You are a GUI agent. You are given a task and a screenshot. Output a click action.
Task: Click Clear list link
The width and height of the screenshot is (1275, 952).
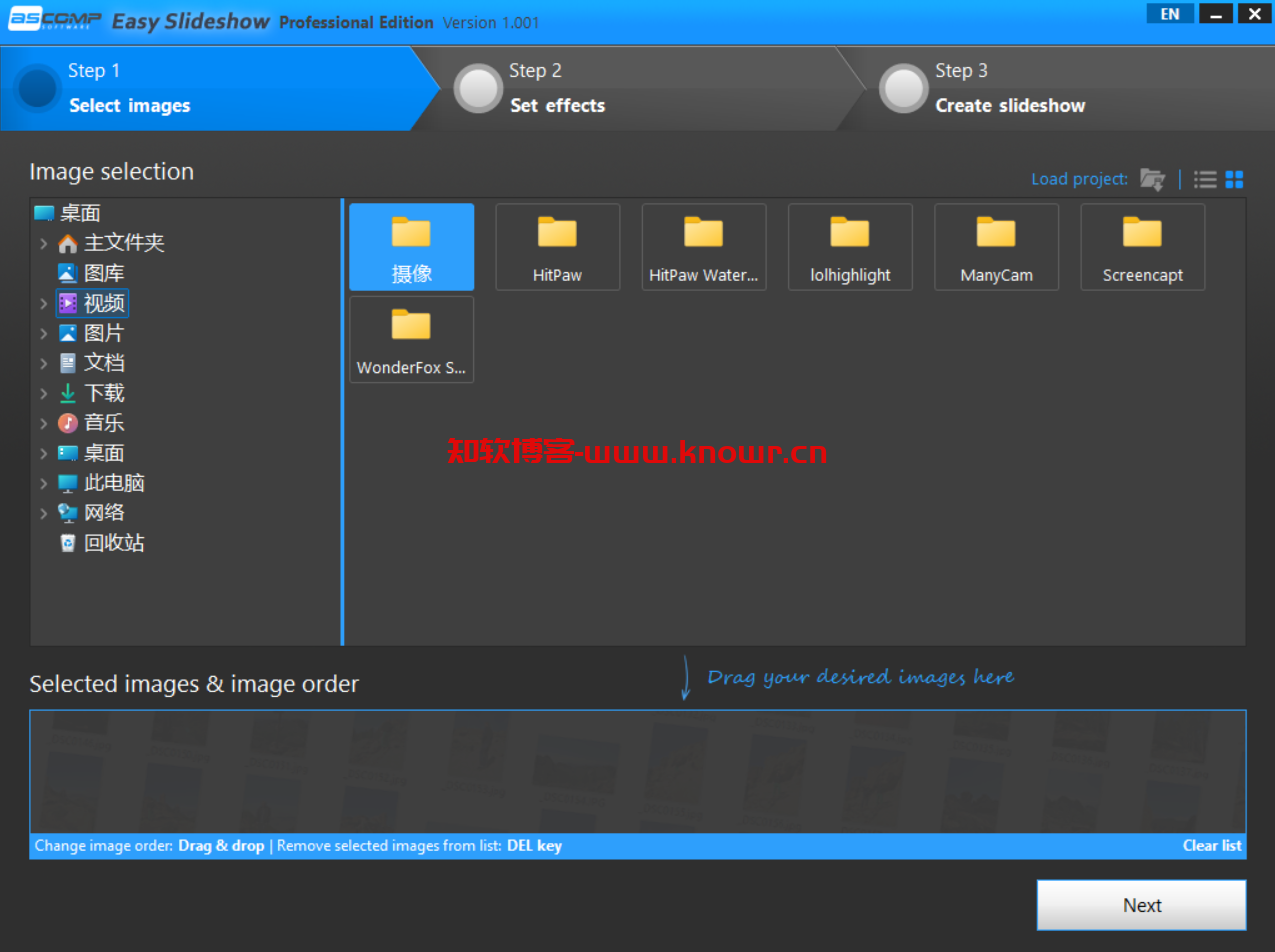[x=1212, y=846]
